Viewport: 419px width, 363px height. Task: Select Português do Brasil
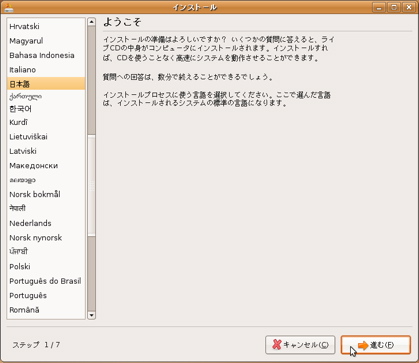[x=46, y=281]
